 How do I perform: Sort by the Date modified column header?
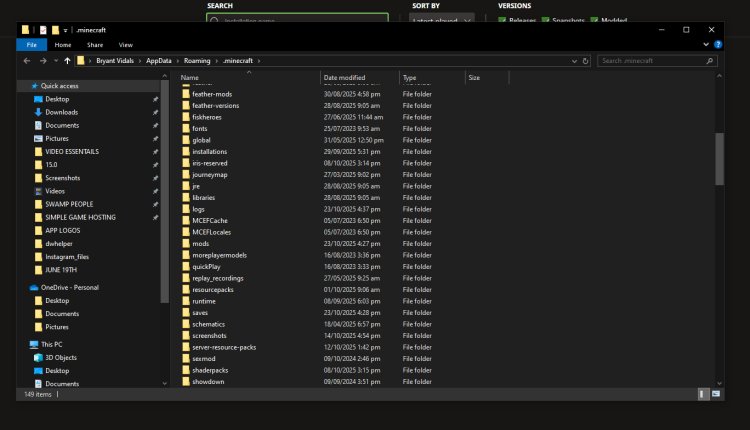[344, 77]
